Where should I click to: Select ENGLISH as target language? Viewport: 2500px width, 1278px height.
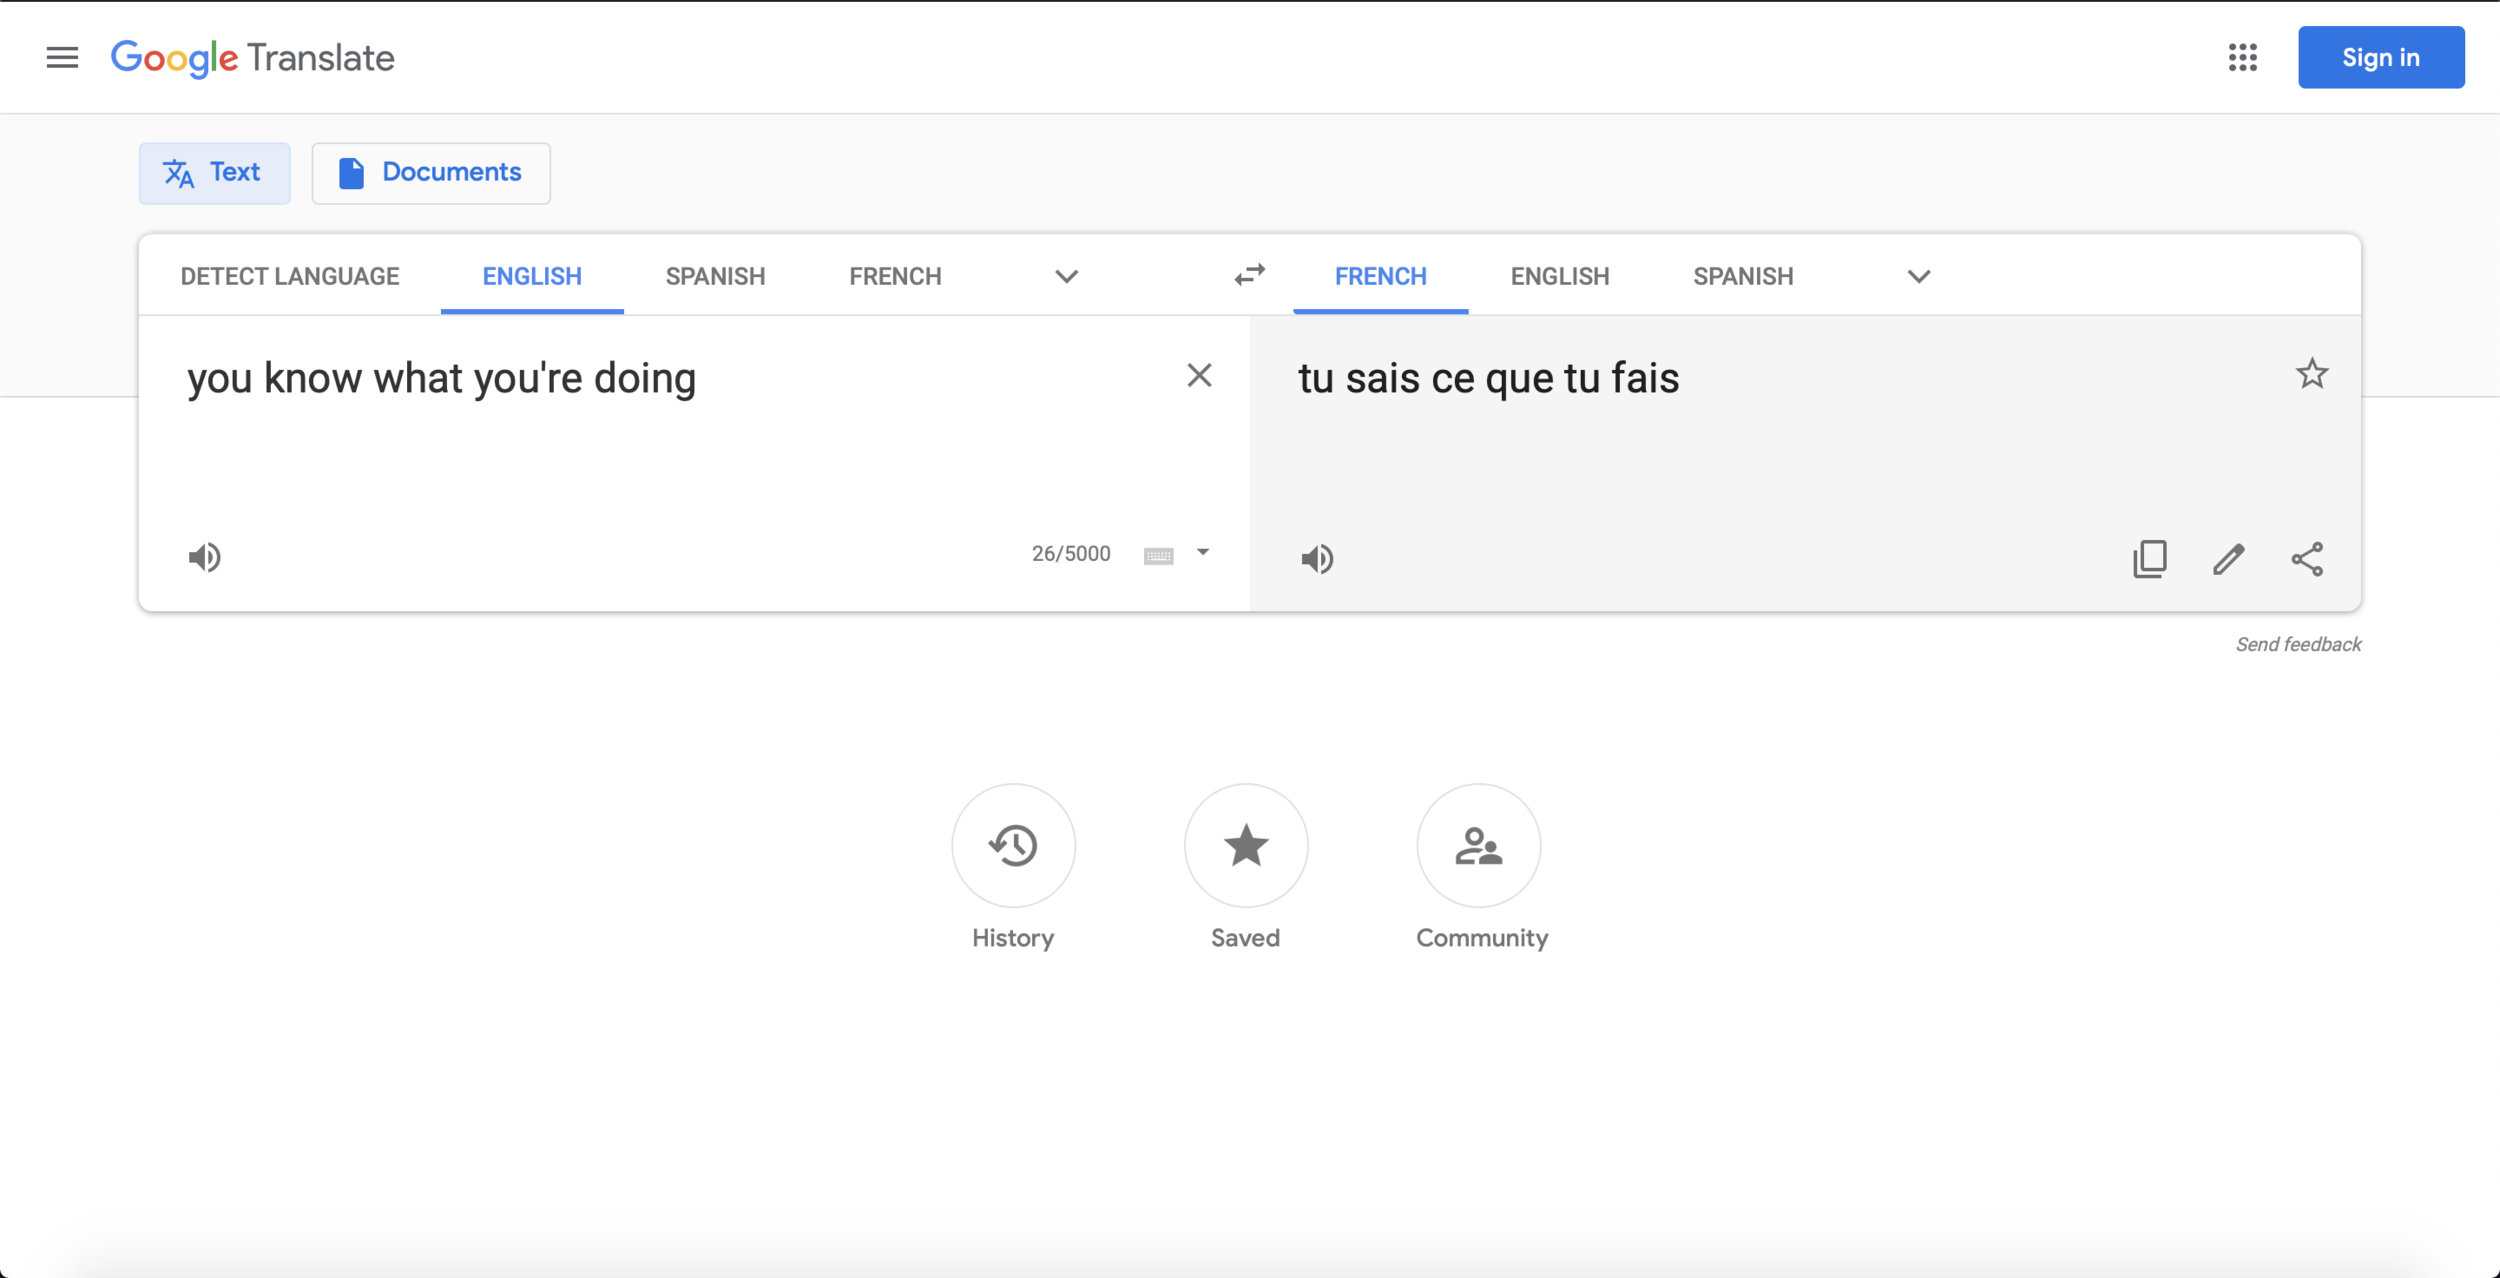(x=1560, y=276)
